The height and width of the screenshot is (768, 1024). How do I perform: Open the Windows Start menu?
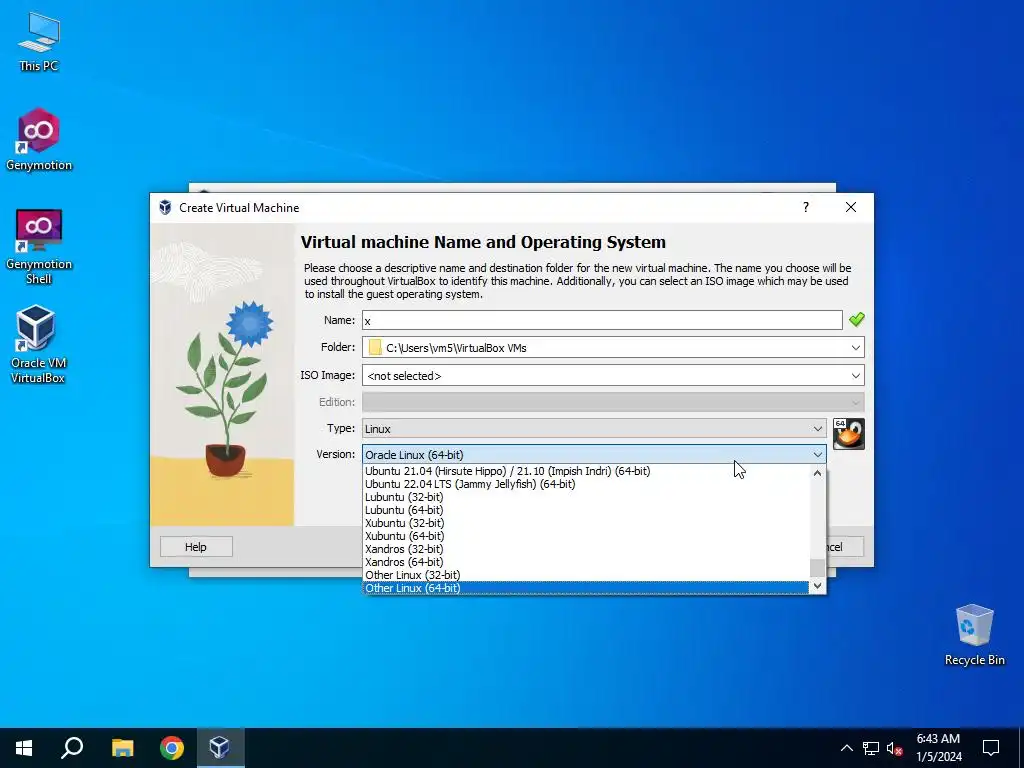tap(24, 748)
